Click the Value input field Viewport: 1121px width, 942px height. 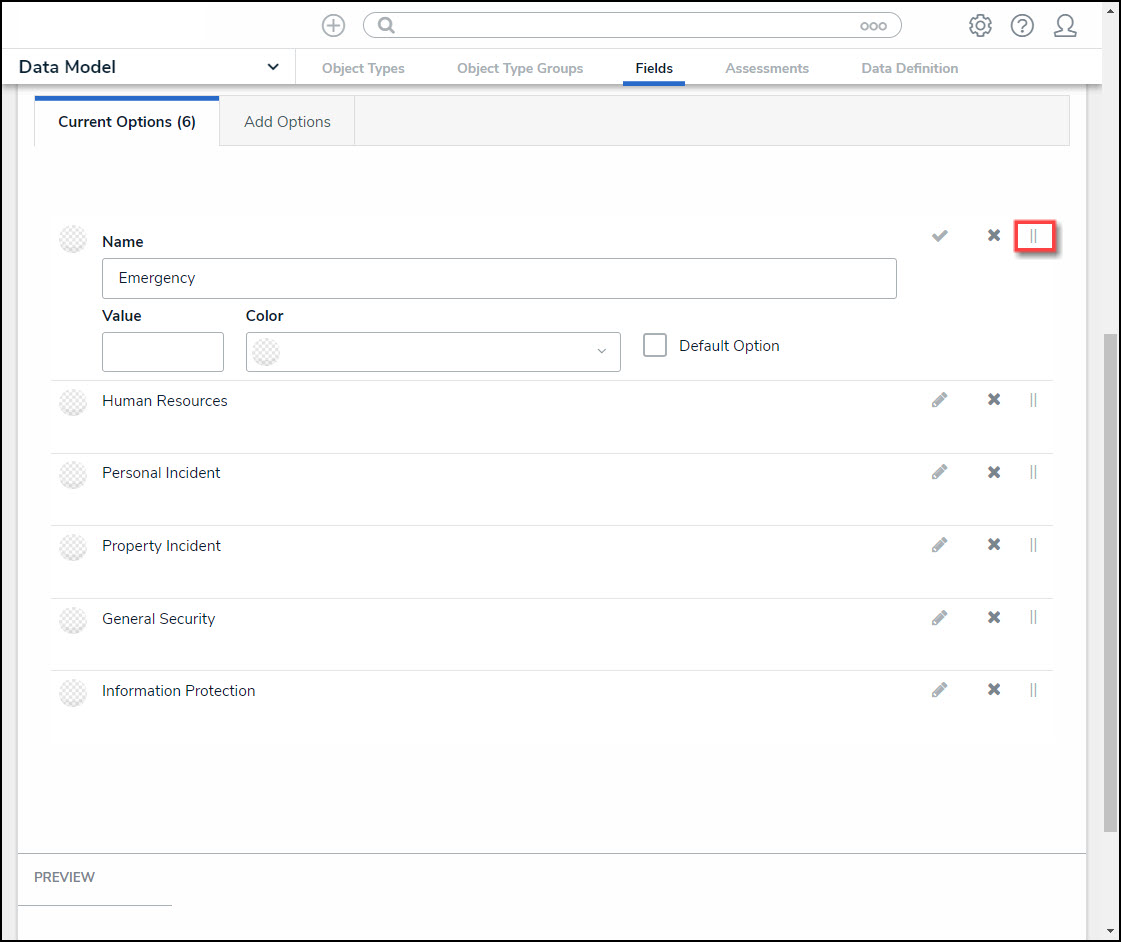163,352
